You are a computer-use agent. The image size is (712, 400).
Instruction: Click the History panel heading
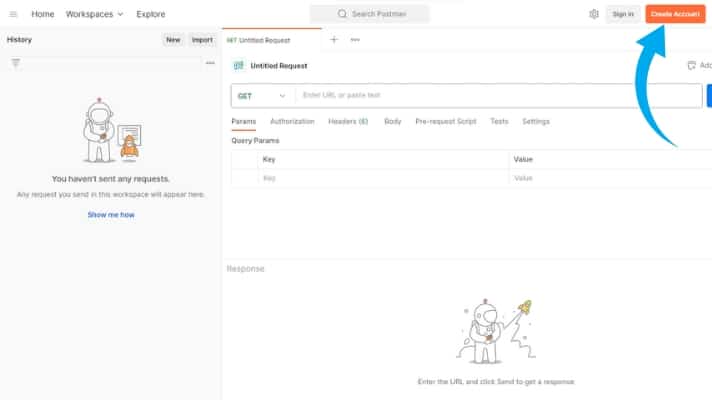coord(19,40)
